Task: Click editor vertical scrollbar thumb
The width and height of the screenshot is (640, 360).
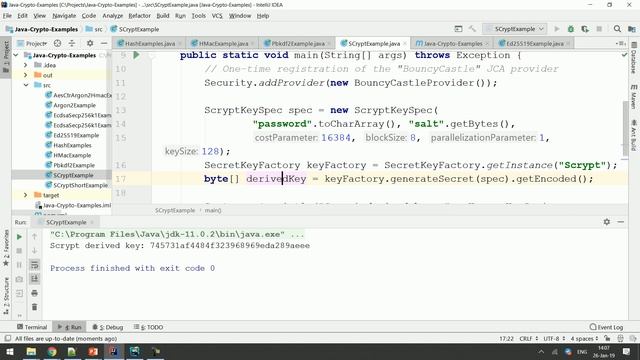Action: pyautogui.click(x=625, y=129)
